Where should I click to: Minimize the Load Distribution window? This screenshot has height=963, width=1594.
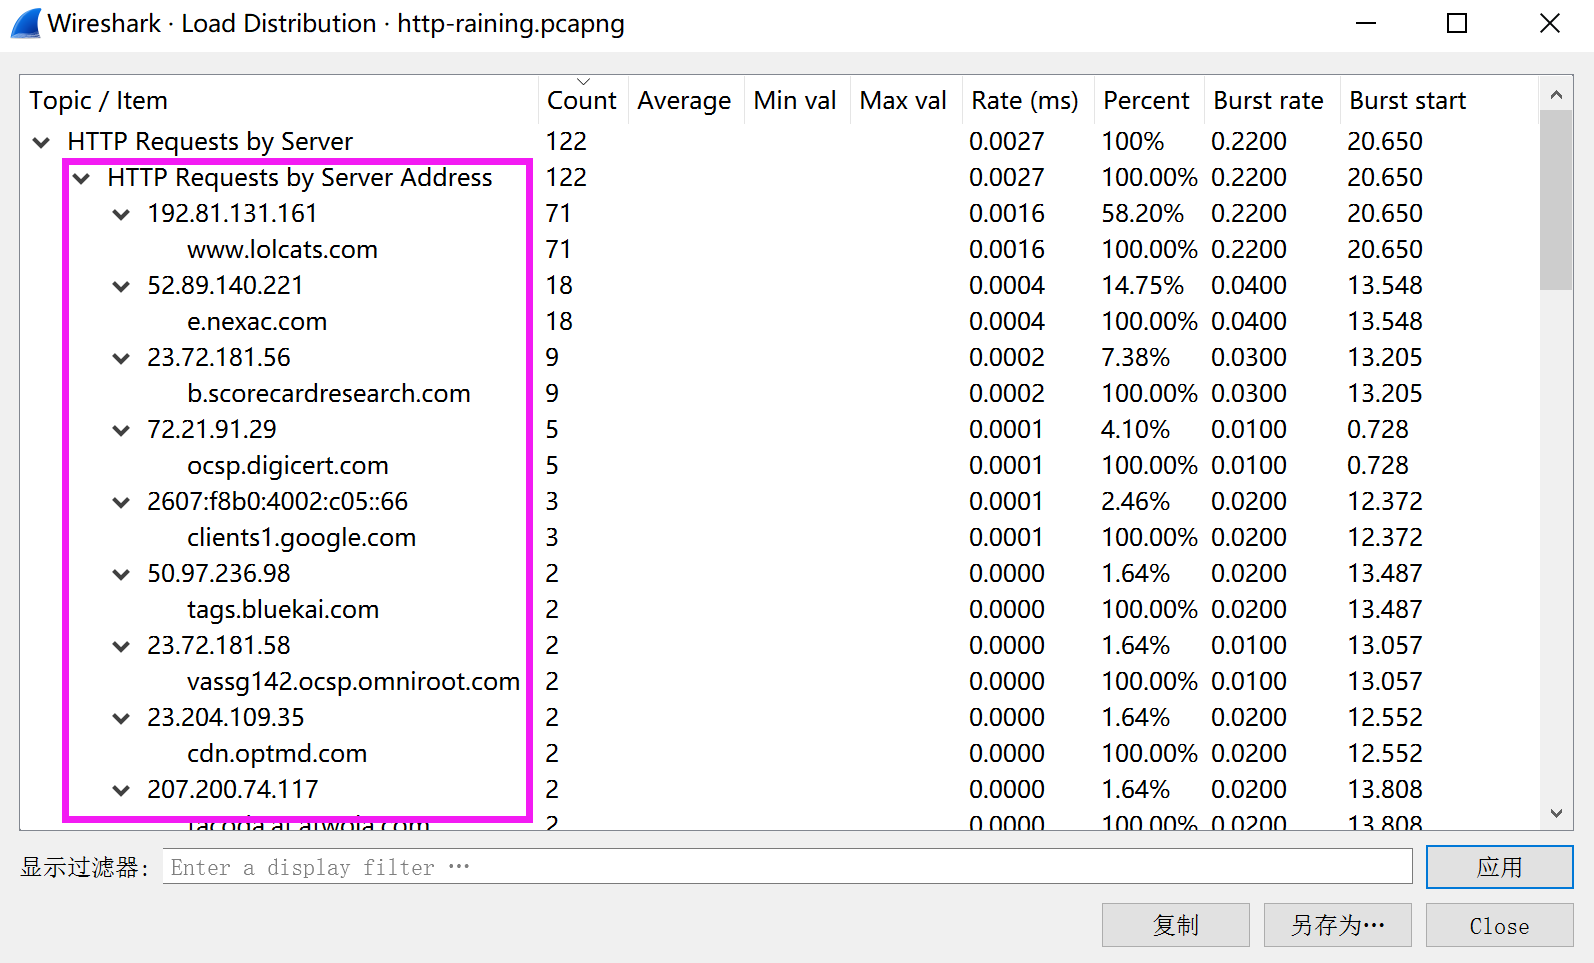pyautogui.click(x=1366, y=23)
